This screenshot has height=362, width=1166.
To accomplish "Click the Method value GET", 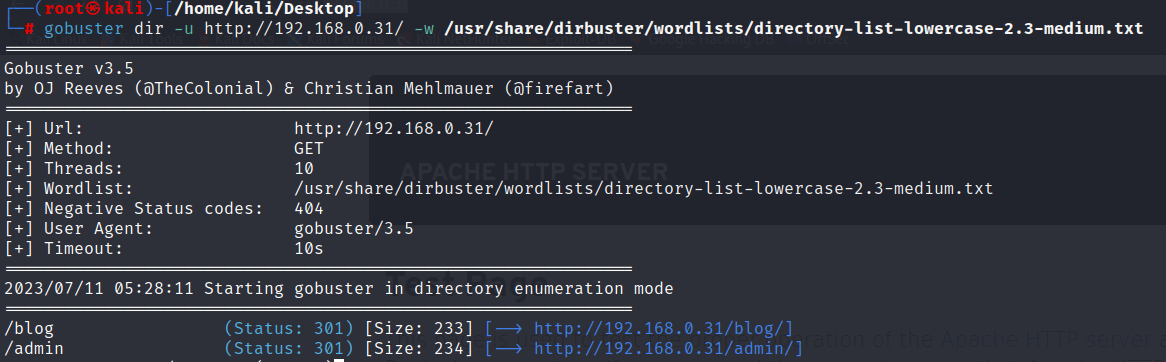I will tap(309, 148).
